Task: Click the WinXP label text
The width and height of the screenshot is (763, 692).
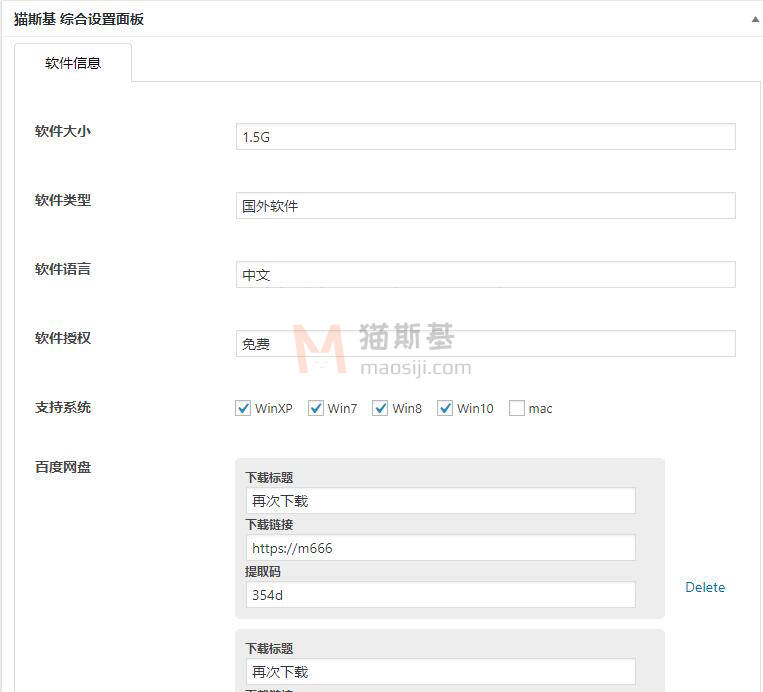Action: (x=274, y=408)
